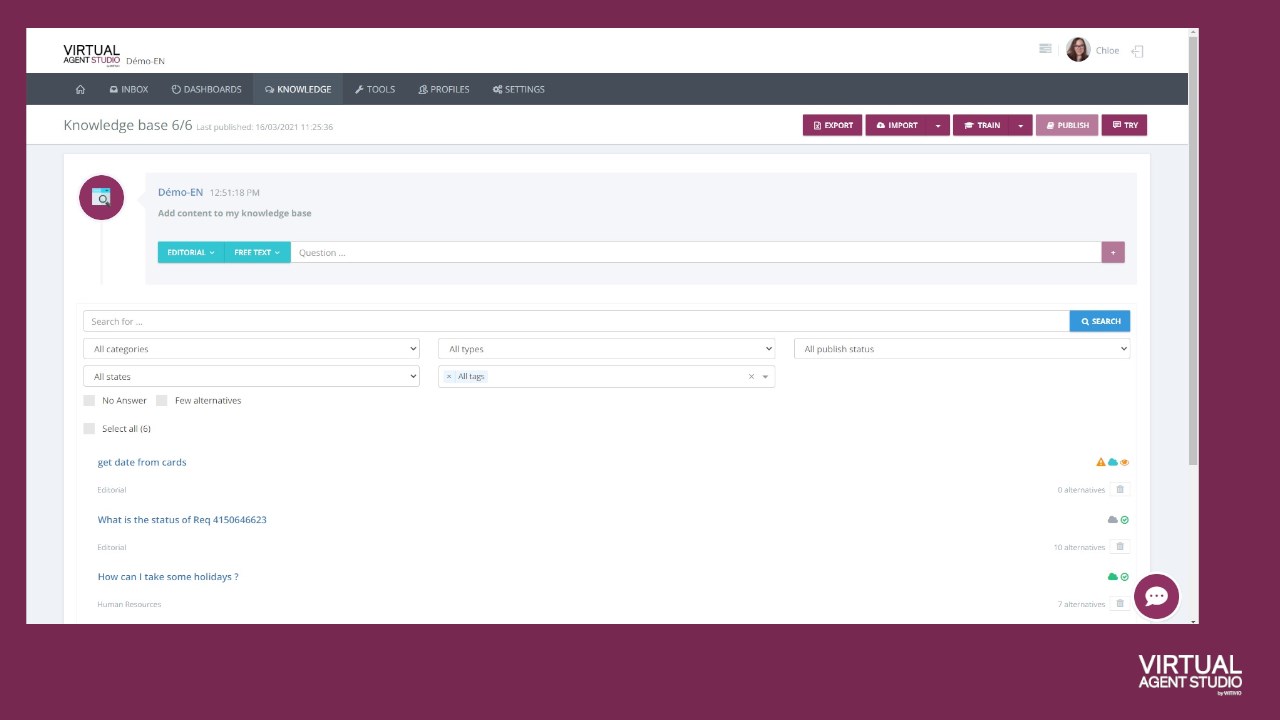The height and width of the screenshot is (720, 1280).
Task: Click the '0 alternatives' text
Action: pyautogui.click(x=1081, y=490)
